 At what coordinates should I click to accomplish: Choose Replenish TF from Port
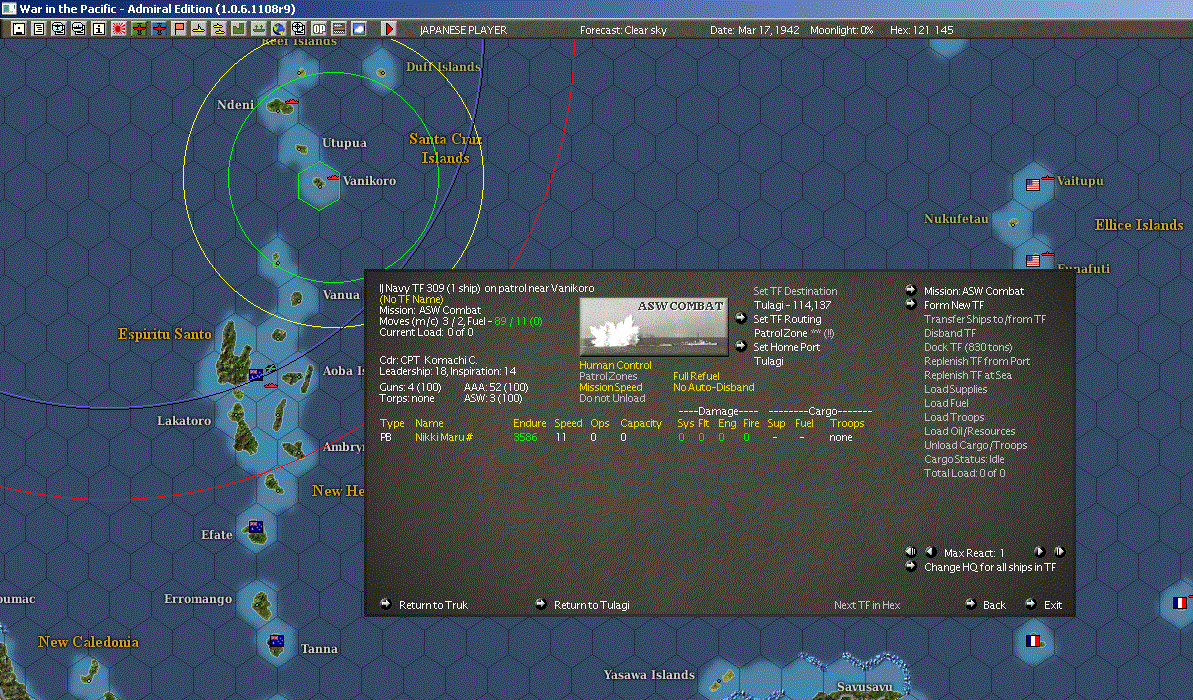pyautogui.click(x=977, y=361)
